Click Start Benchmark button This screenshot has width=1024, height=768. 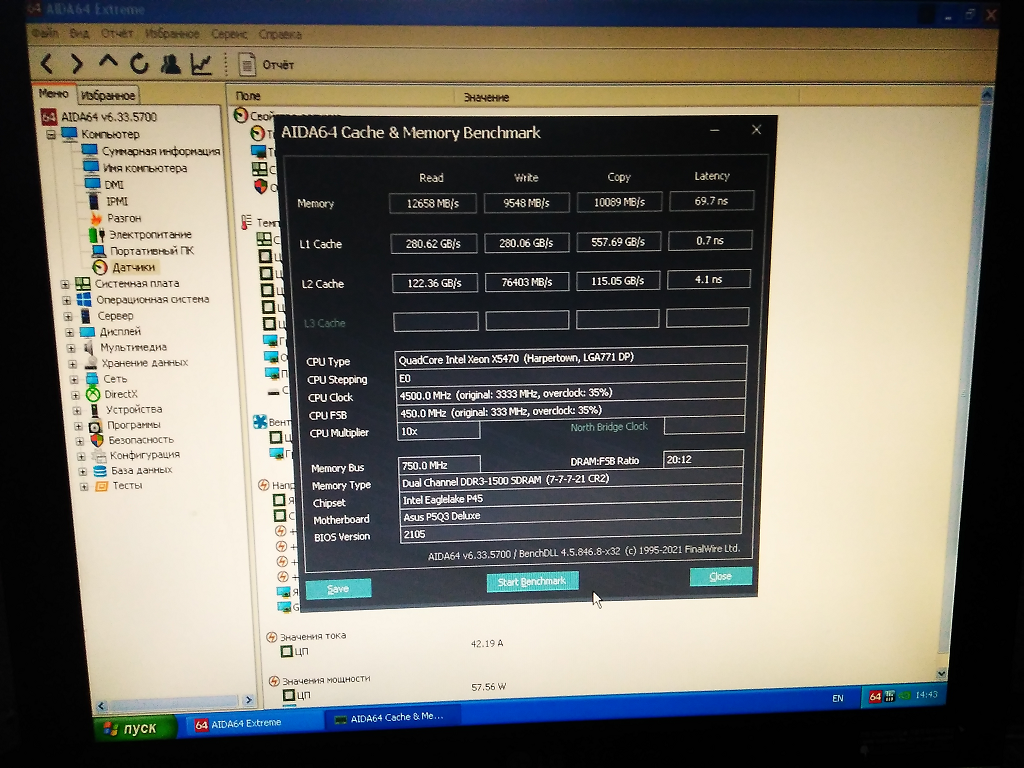pyautogui.click(x=532, y=582)
